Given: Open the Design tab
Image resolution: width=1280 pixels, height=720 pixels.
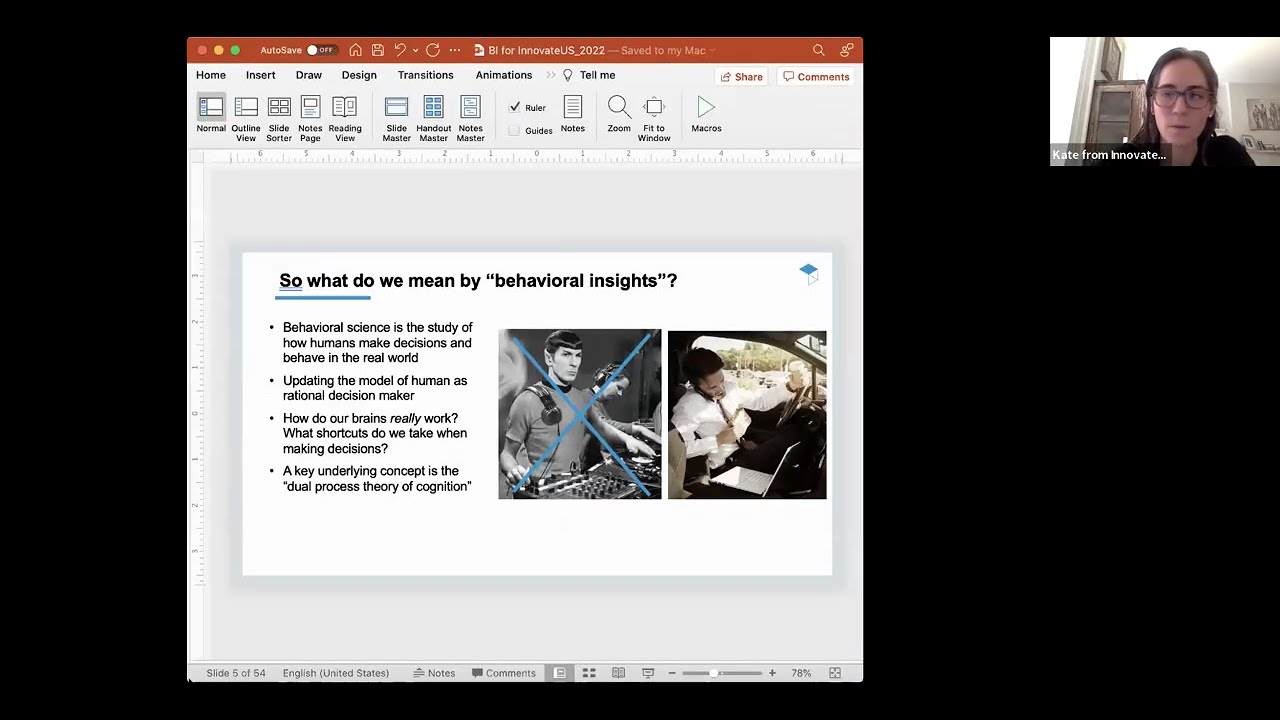Looking at the screenshot, I should point(359,75).
